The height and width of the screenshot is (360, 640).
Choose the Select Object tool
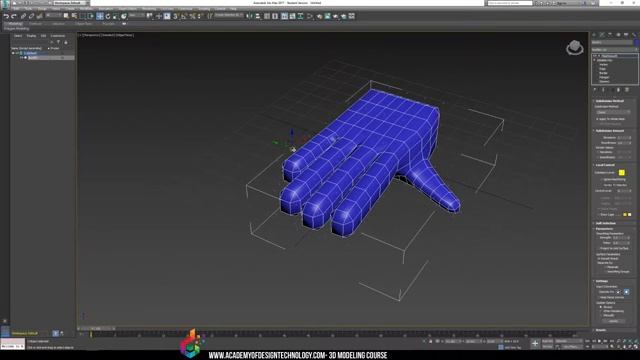66,16
